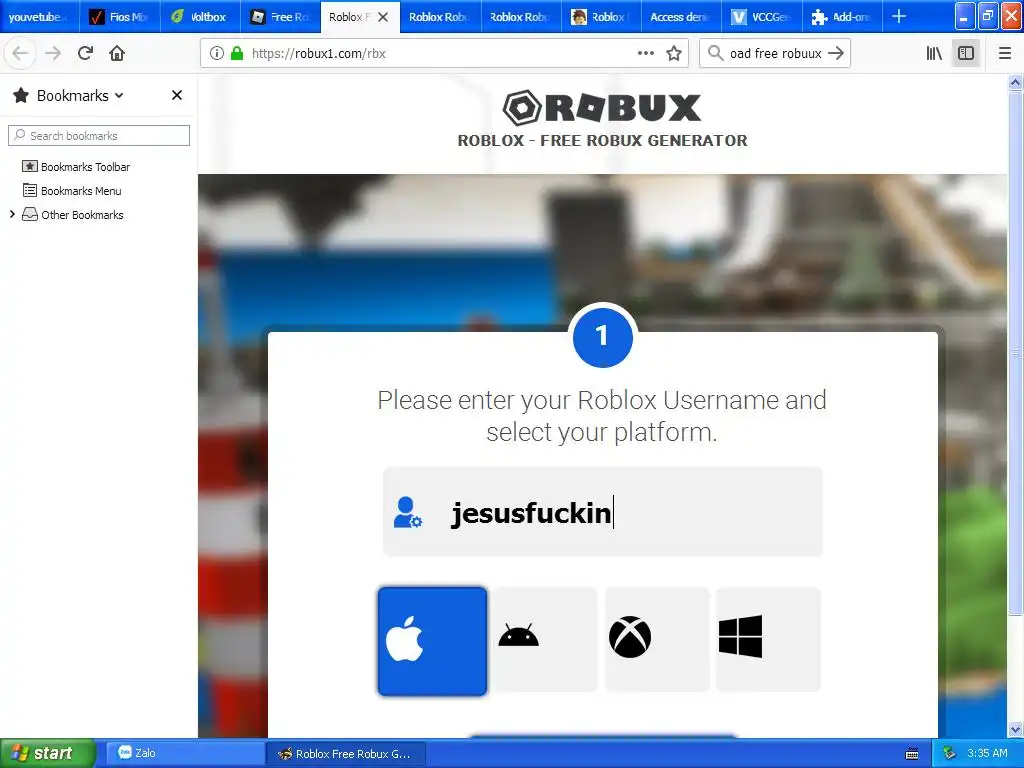The height and width of the screenshot is (768, 1024).
Task: Switch to the VCCGen tab
Action: click(x=762, y=16)
